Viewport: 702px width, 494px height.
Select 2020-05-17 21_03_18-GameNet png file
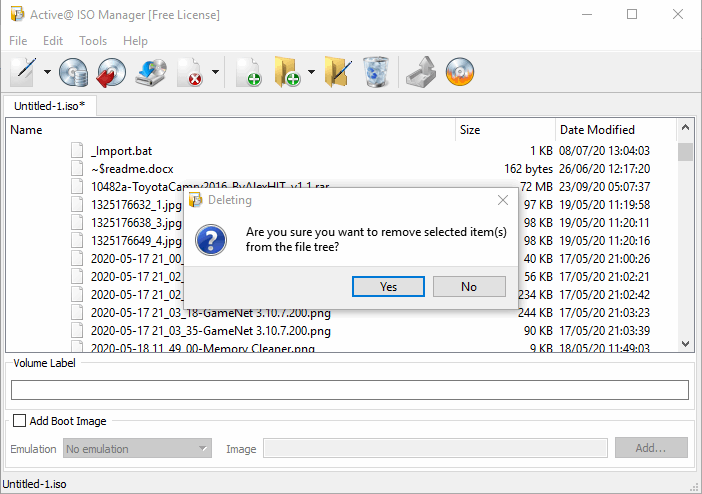coord(210,313)
